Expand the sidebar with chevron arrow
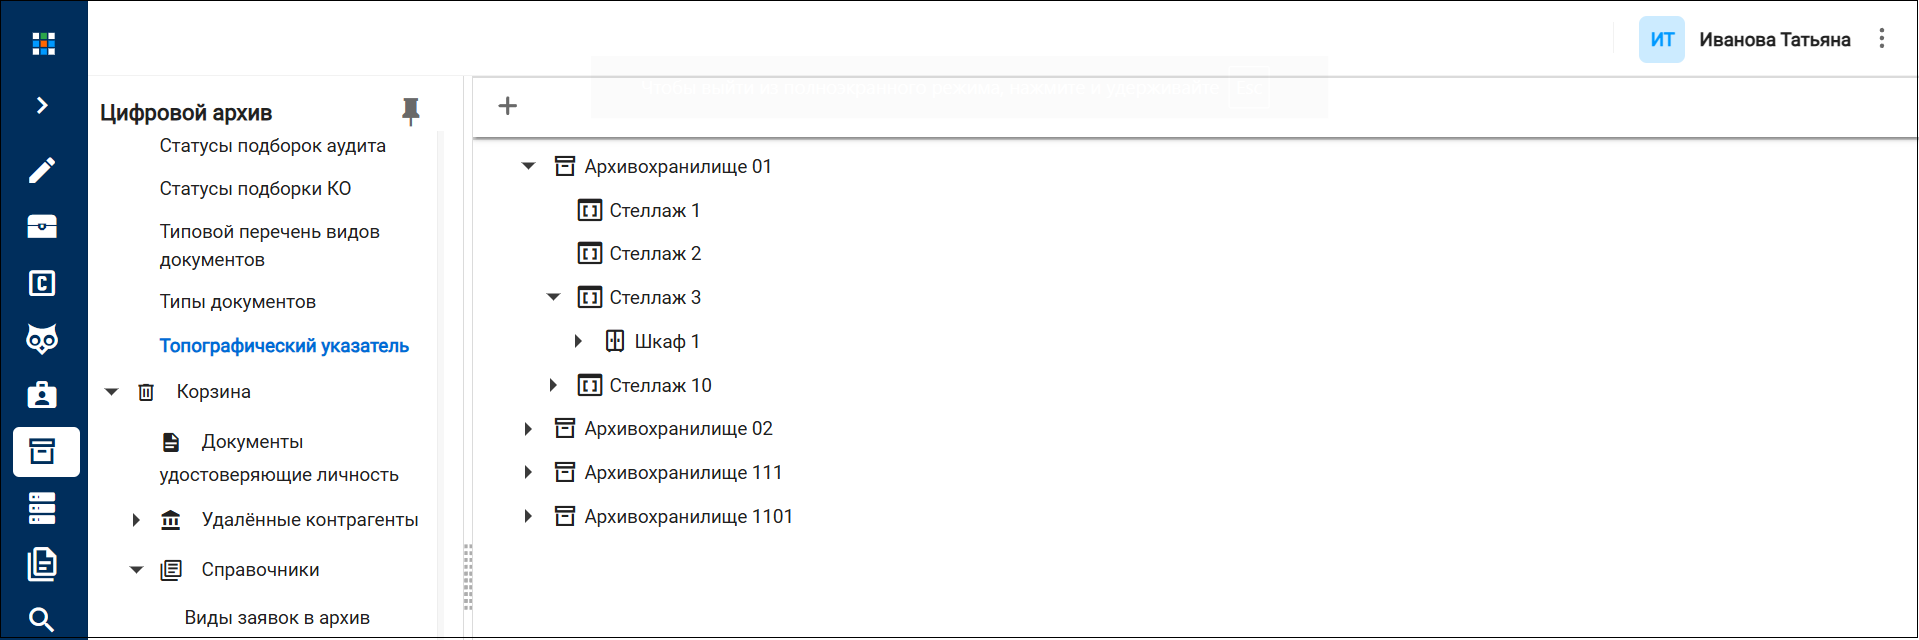 [42, 105]
